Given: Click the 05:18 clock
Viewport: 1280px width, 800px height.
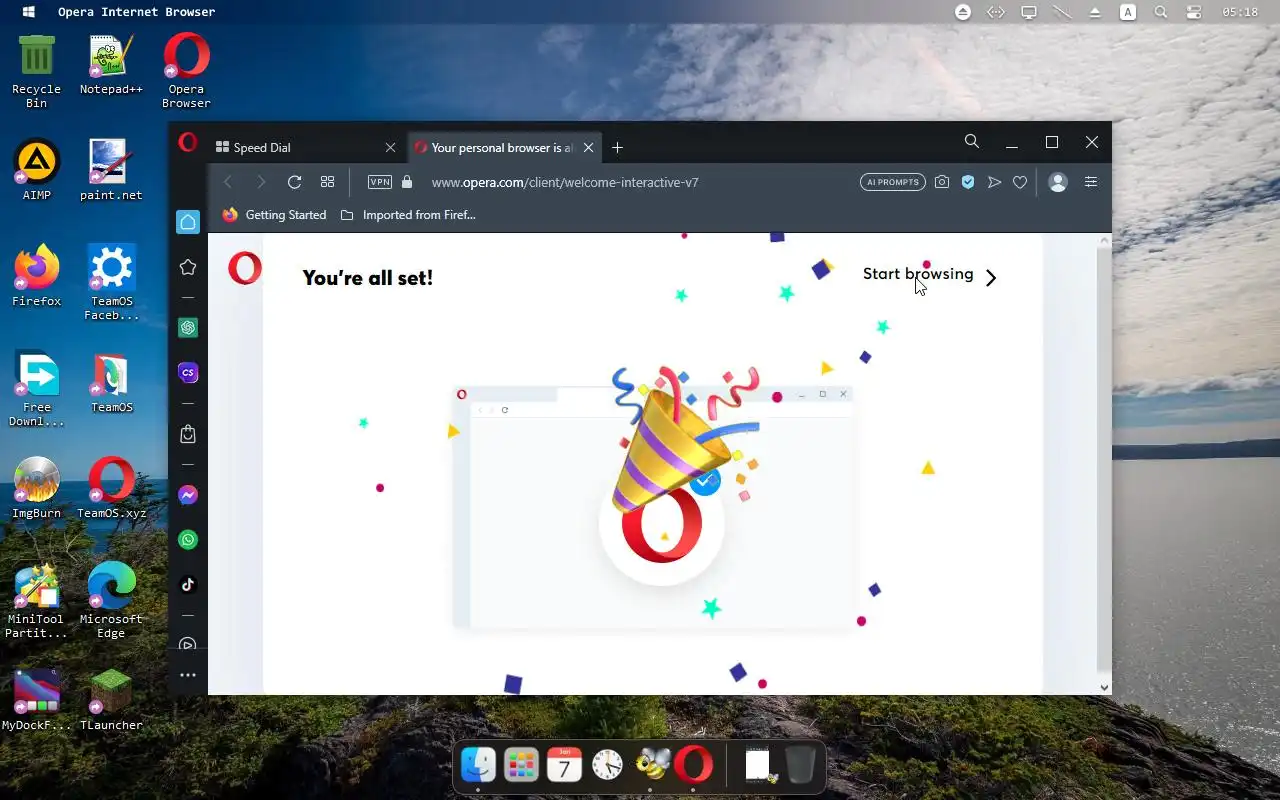Looking at the screenshot, I should click(1240, 12).
